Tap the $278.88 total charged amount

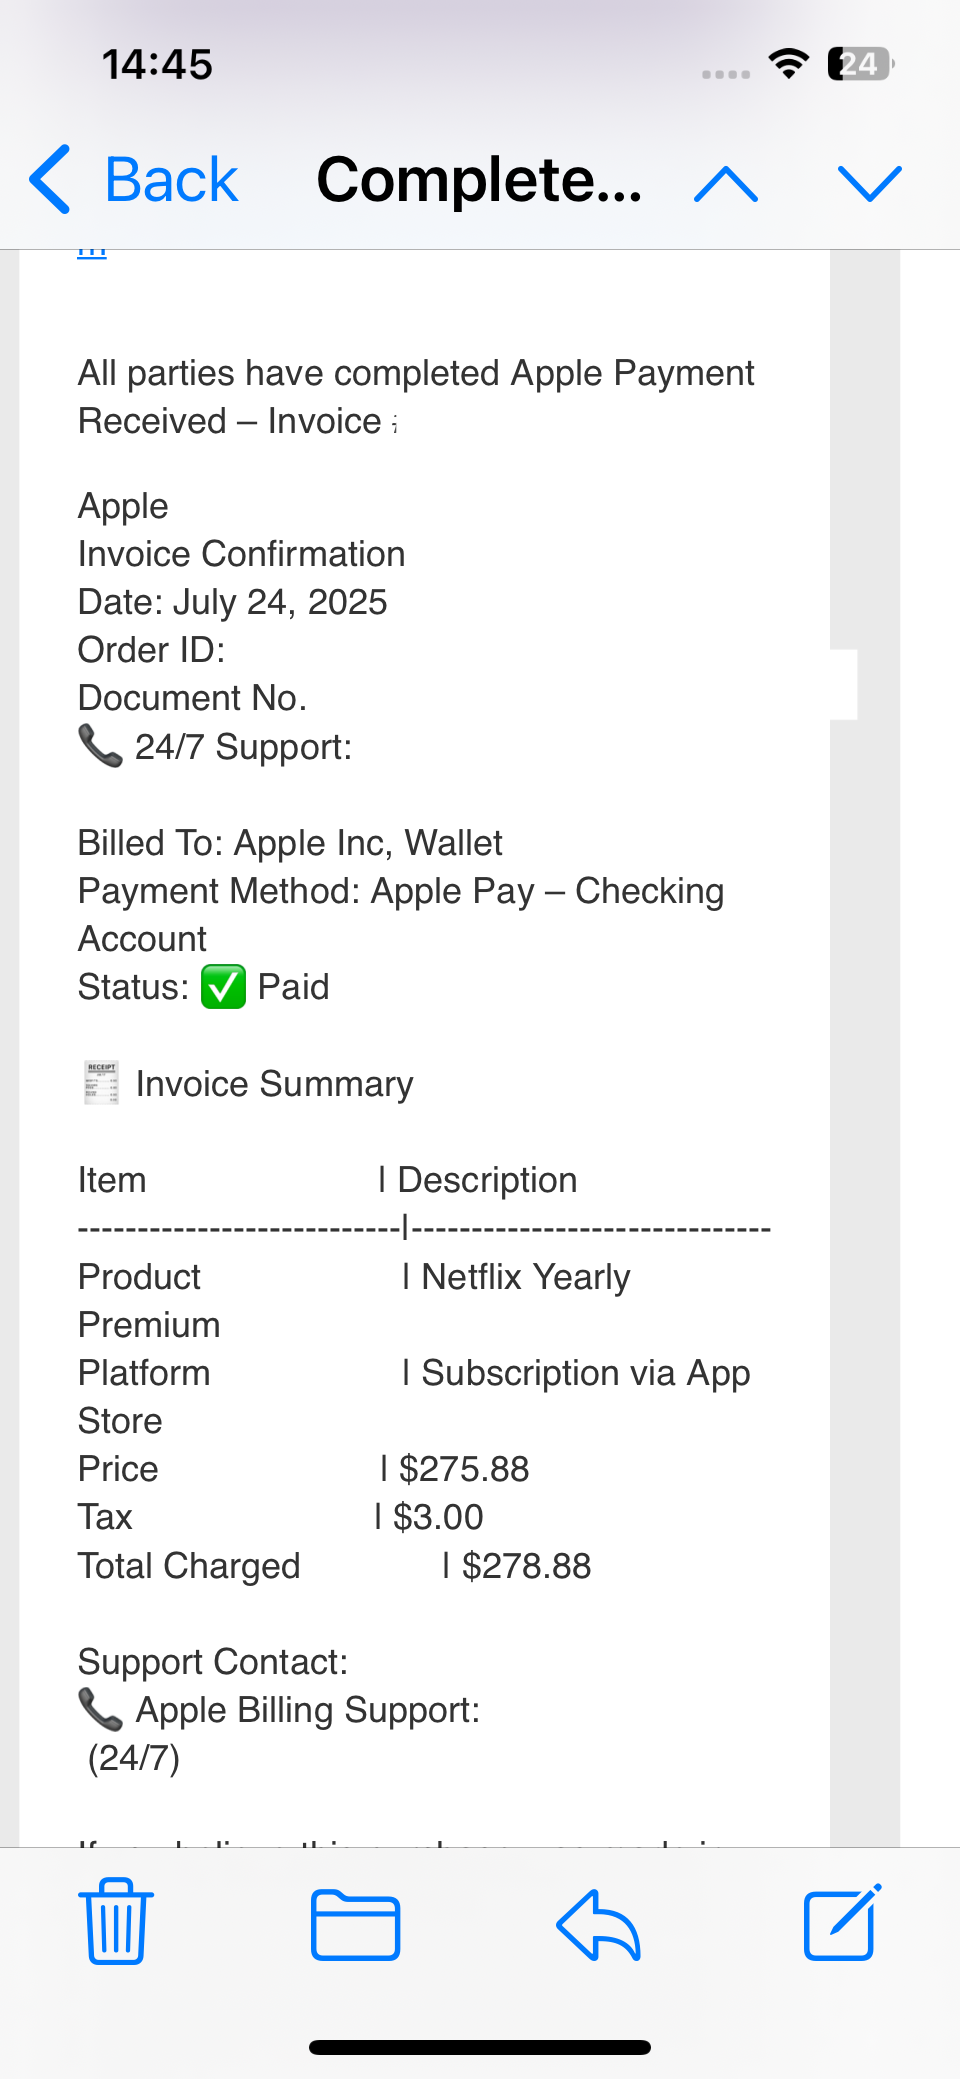click(x=526, y=1566)
